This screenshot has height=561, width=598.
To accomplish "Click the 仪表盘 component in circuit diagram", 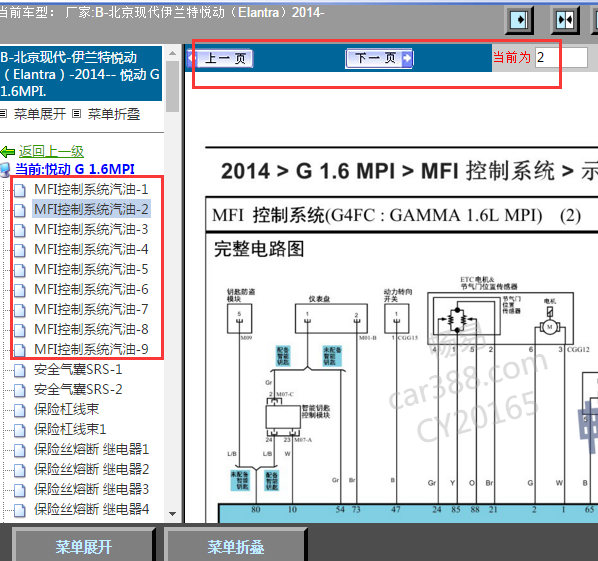I will (331, 318).
